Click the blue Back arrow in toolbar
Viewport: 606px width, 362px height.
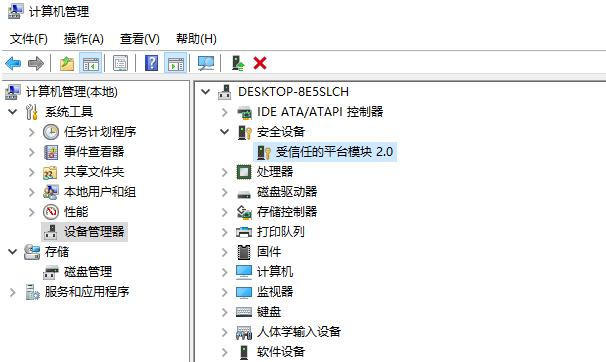point(13,63)
